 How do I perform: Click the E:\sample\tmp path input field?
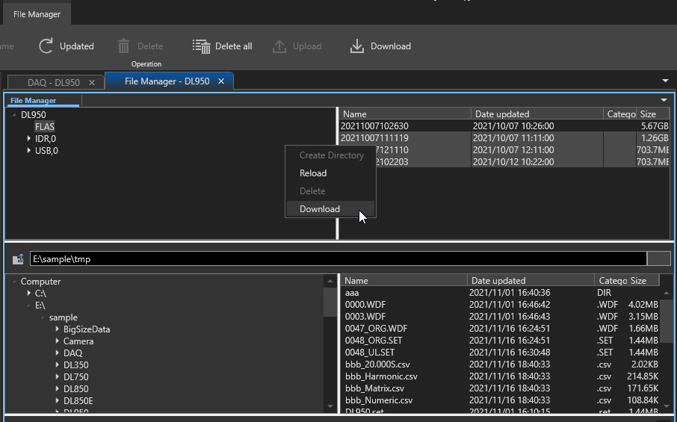[336, 259]
